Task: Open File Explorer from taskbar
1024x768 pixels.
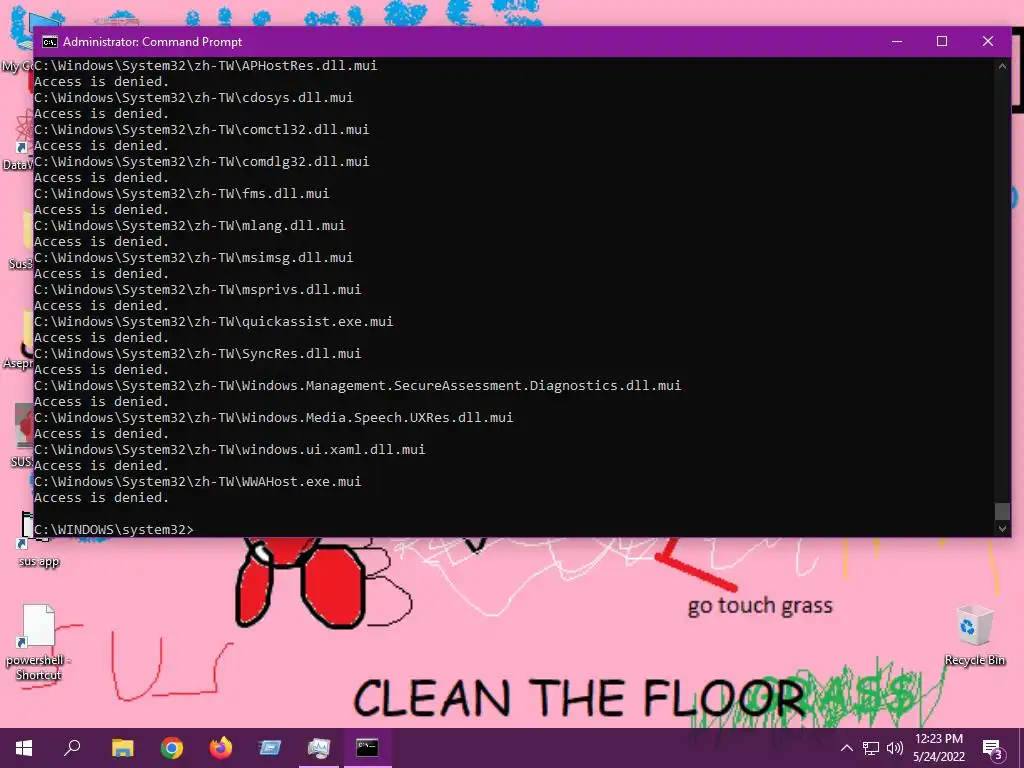Action: point(122,748)
